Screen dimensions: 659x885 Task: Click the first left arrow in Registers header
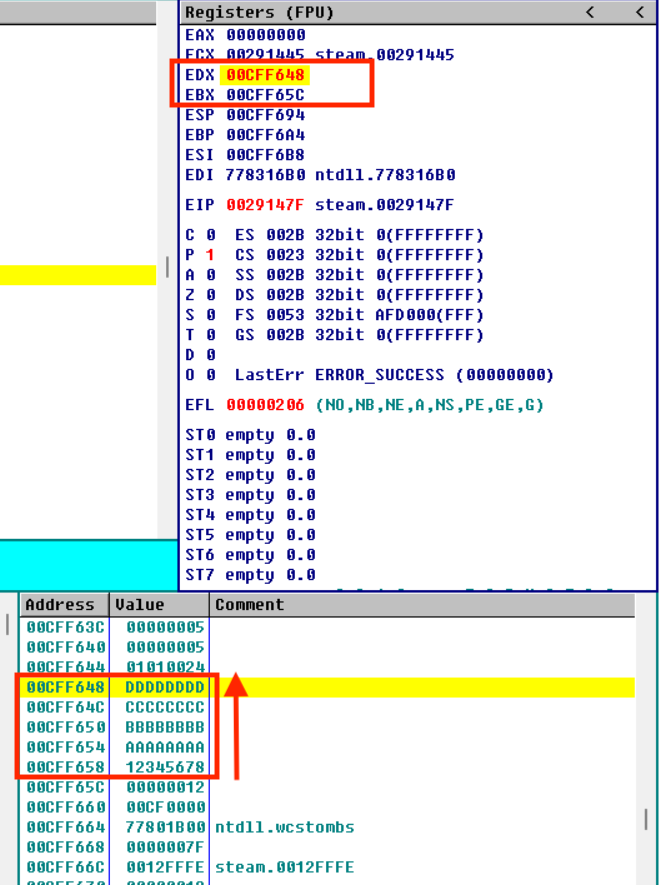point(590,12)
